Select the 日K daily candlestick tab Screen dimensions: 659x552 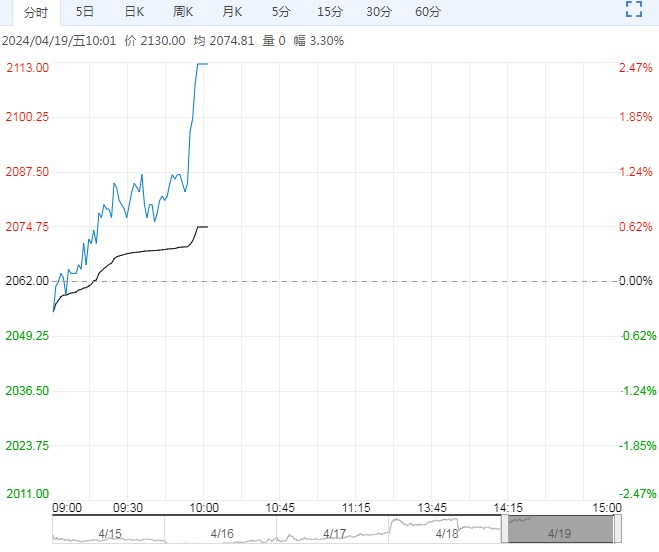coord(134,12)
